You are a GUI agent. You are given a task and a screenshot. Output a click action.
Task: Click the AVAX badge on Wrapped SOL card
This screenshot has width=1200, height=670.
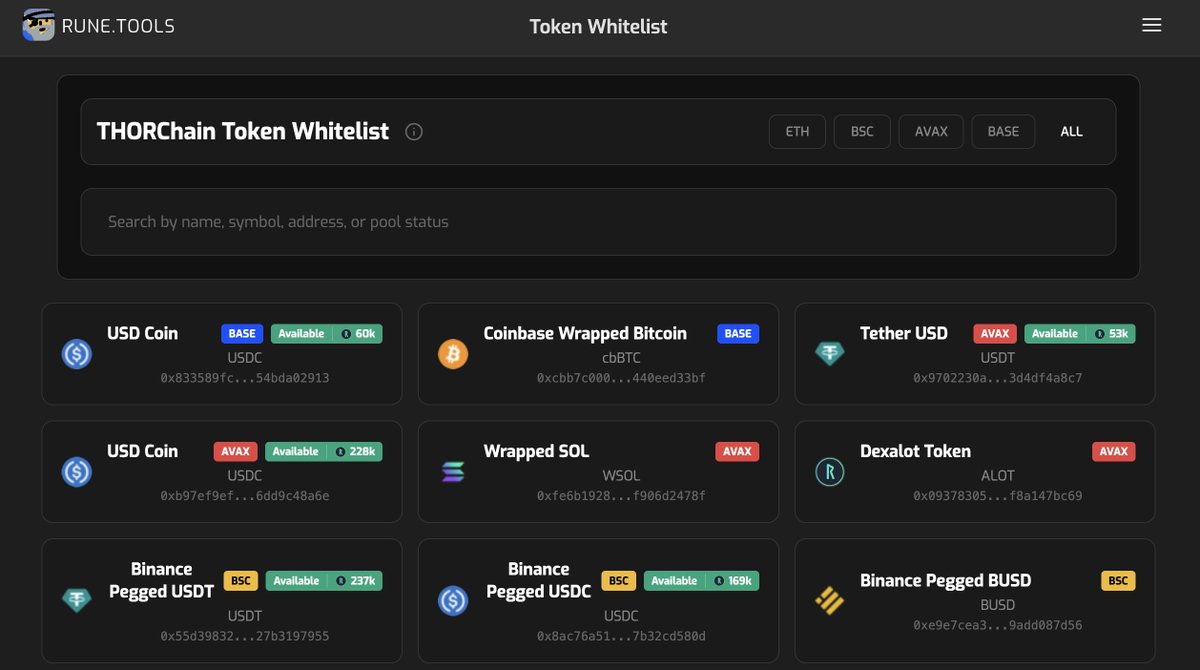737,452
